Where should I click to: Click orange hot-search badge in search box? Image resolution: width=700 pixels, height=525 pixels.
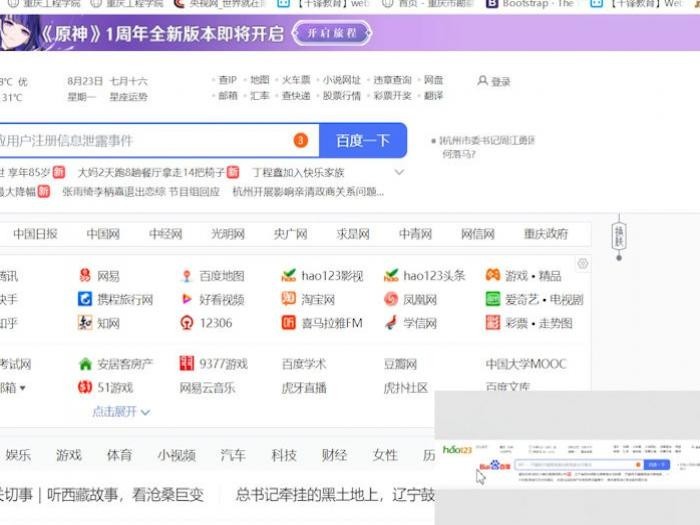pos(300,141)
